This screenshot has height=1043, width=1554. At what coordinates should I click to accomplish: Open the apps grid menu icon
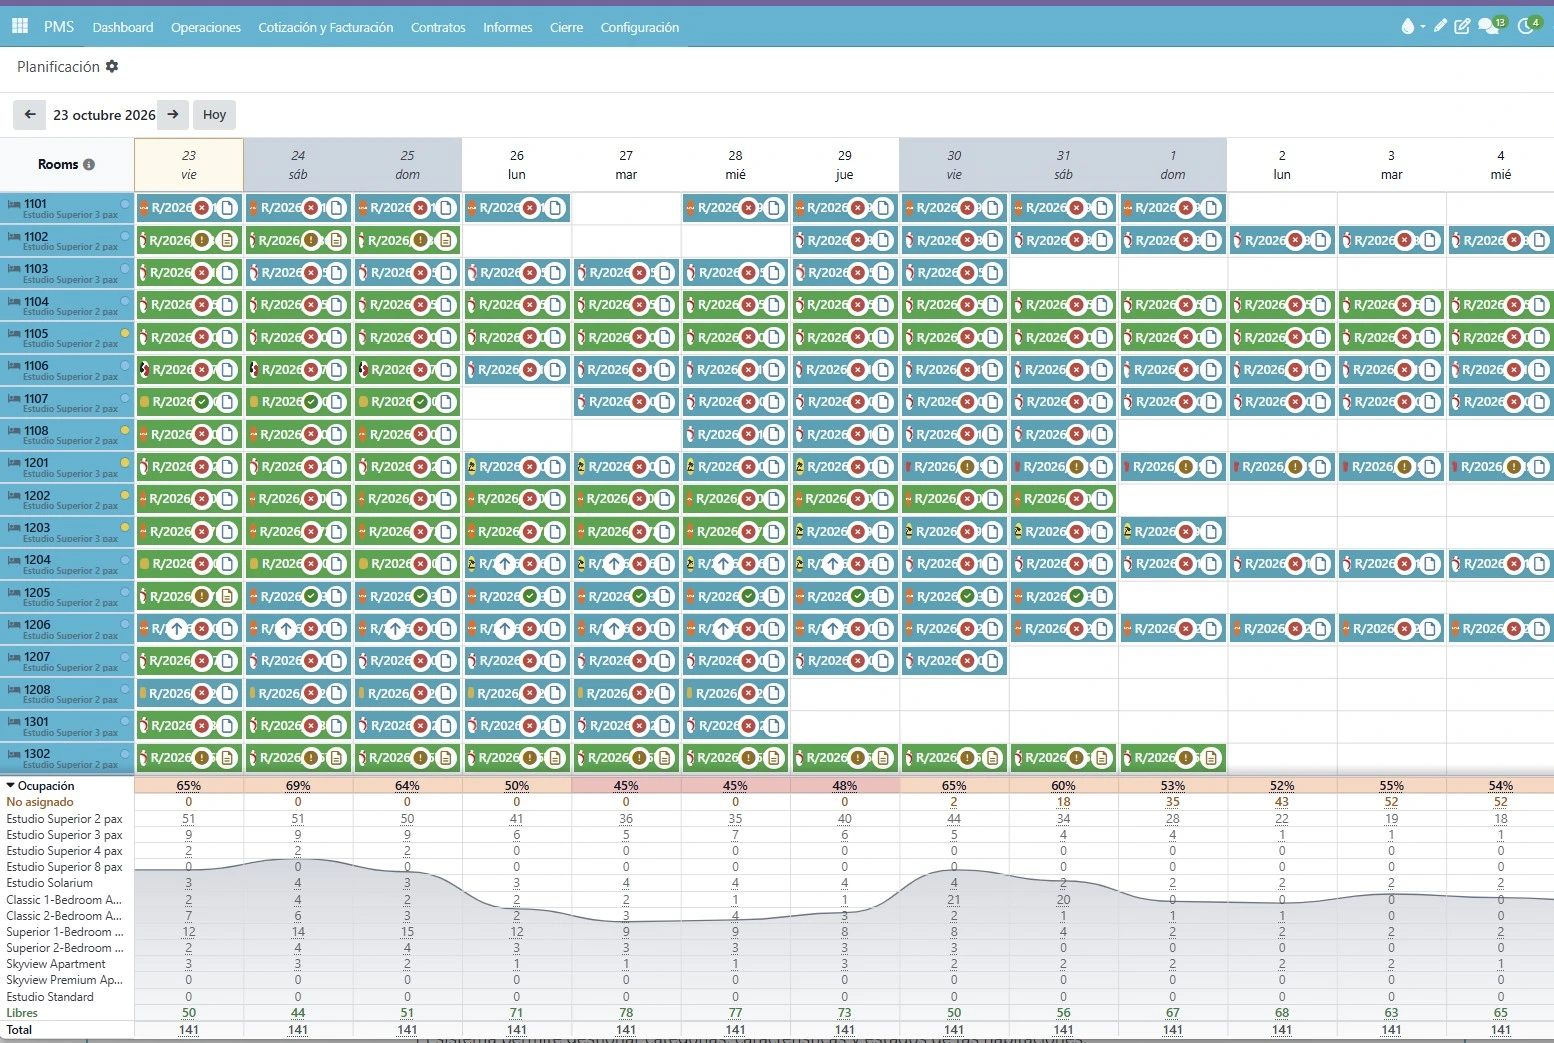[20, 26]
